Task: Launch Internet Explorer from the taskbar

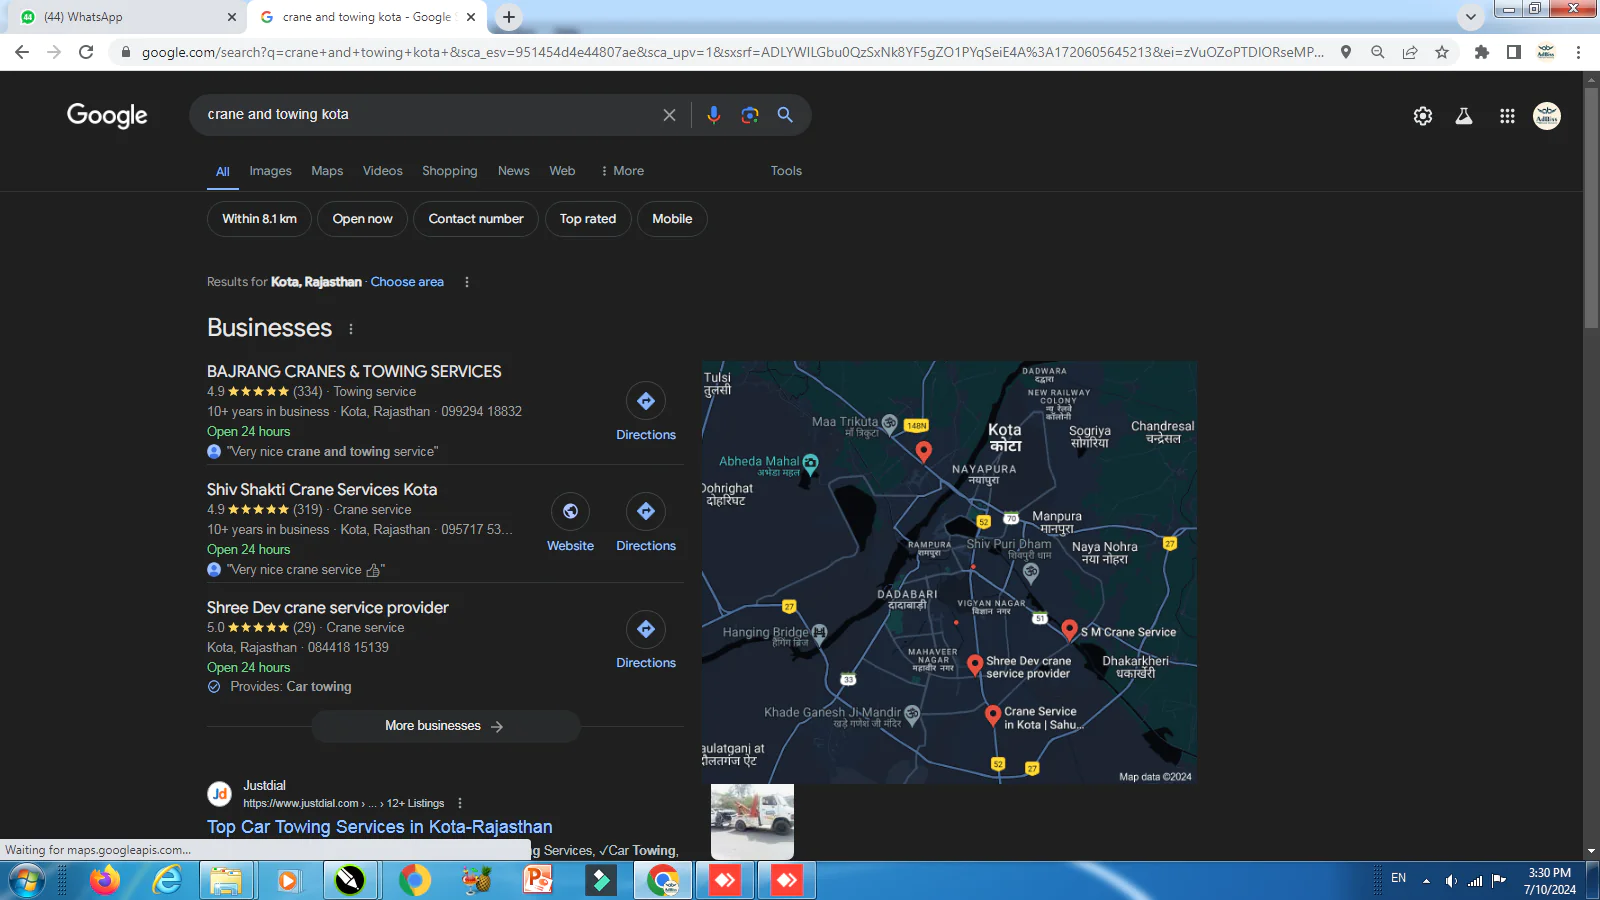Action: click(x=166, y=880)
